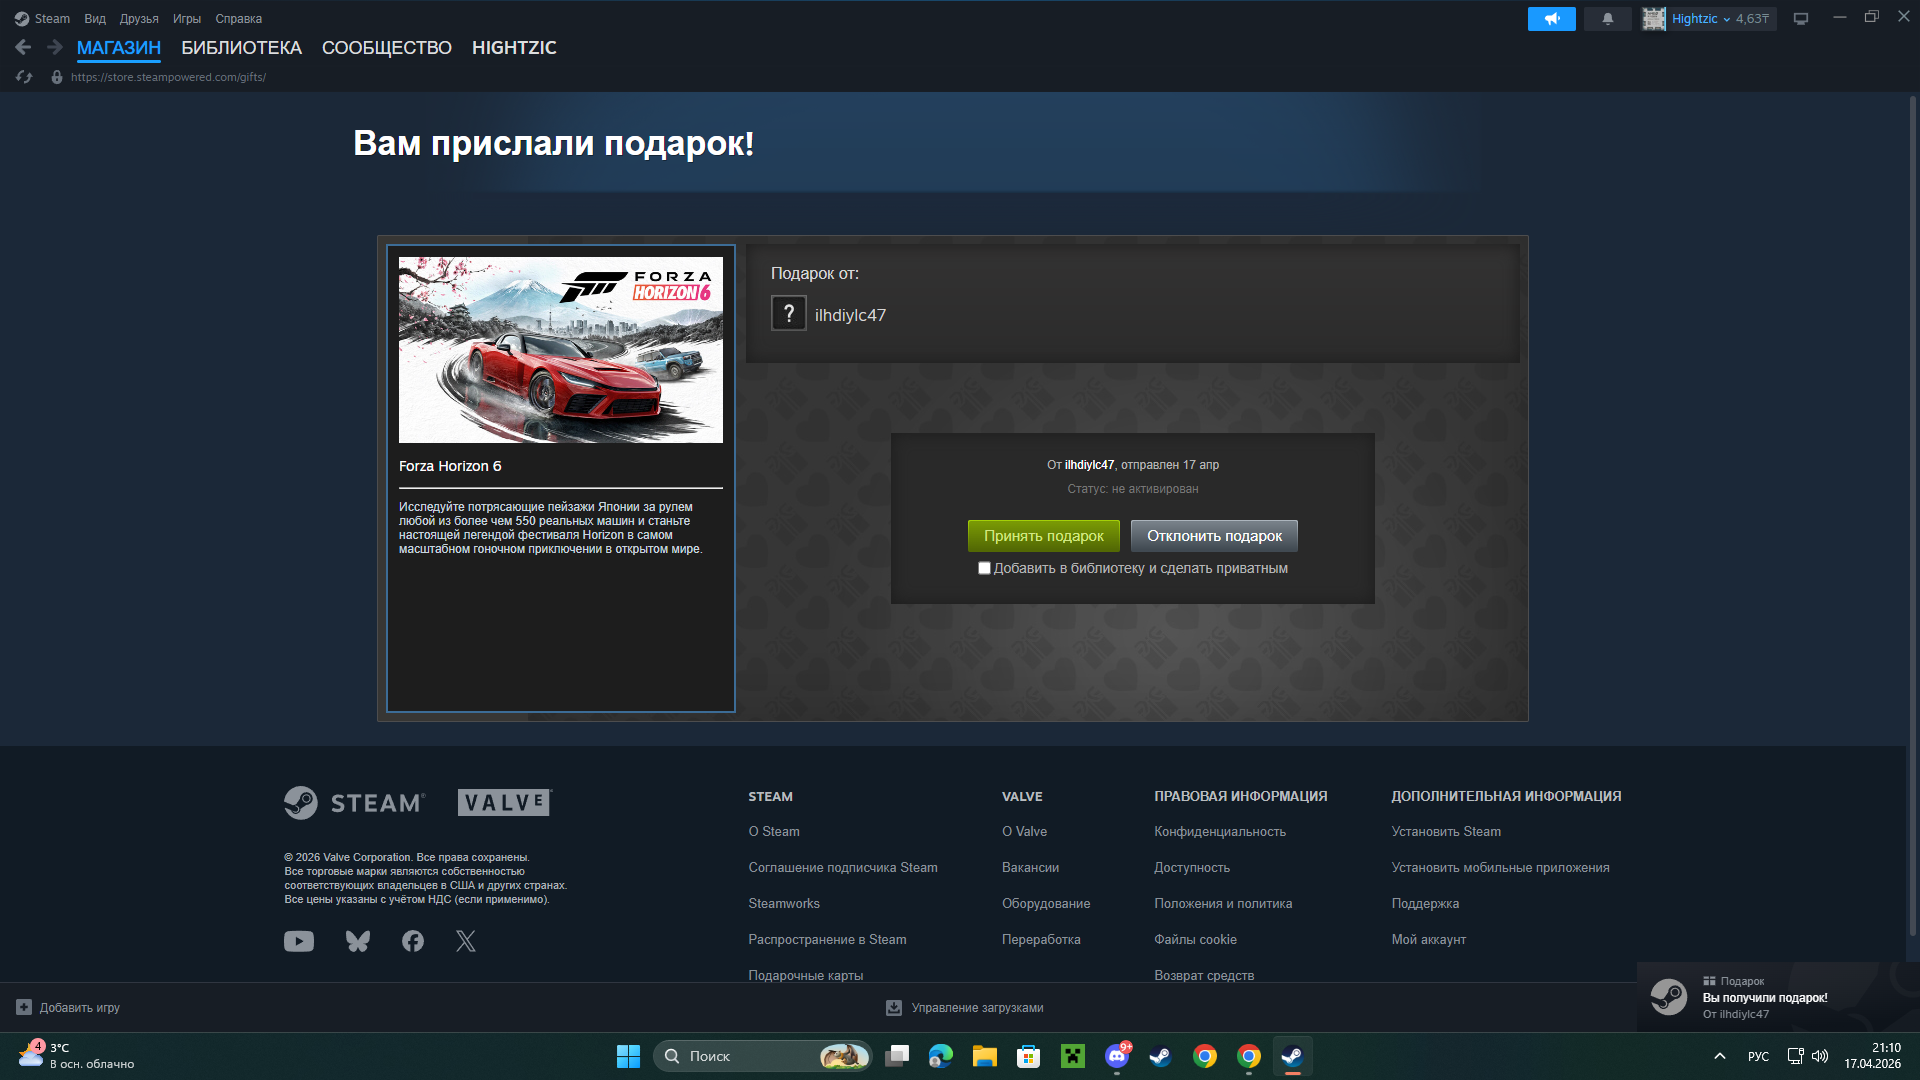
Task: Open Steam's Facebook page icon
Action: [412, 941]
